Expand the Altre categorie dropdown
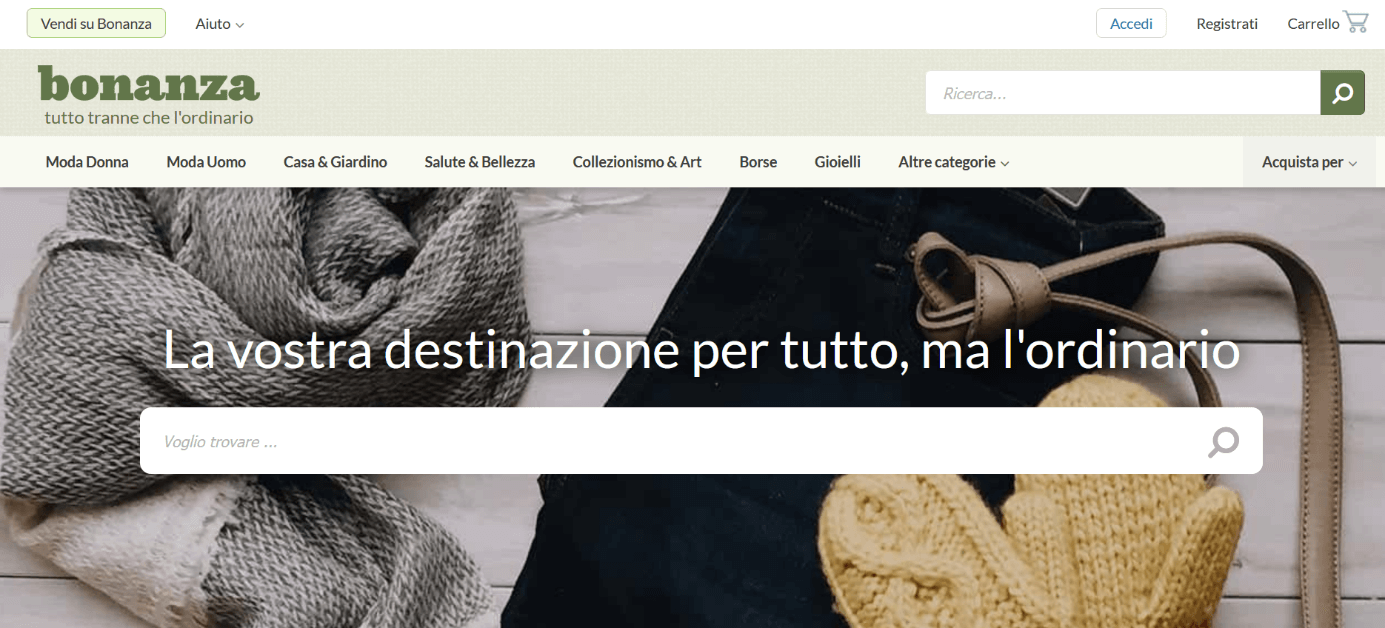1385x628 pixels. pyautogui.click(x=954, y=162)
